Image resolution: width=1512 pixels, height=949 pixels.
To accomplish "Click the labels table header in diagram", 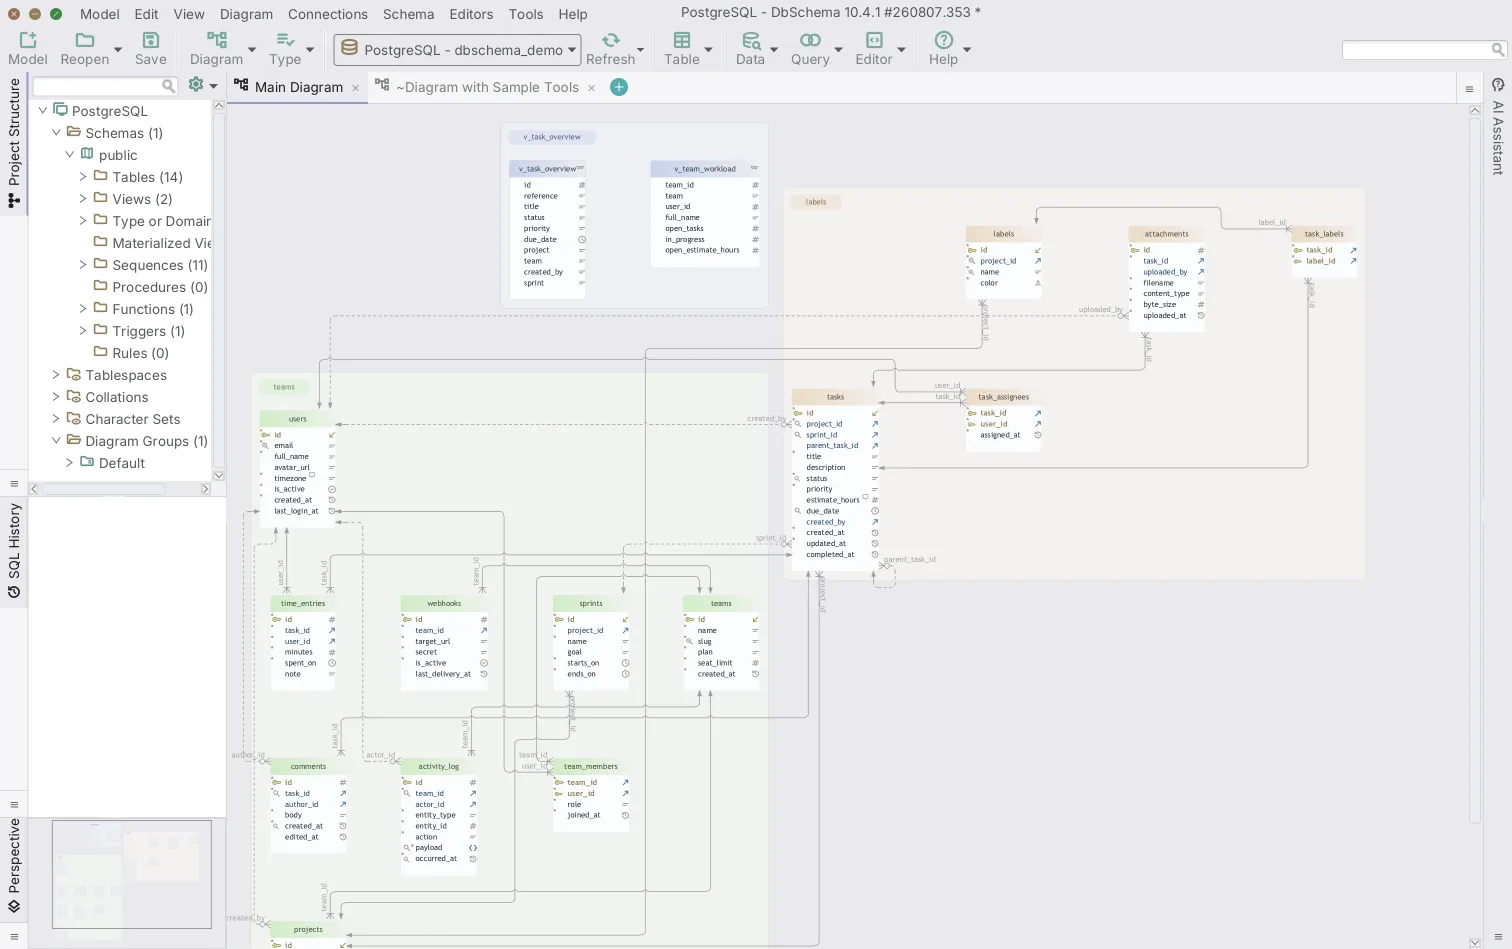I will pyautogui.click(x=1004, y=234).
